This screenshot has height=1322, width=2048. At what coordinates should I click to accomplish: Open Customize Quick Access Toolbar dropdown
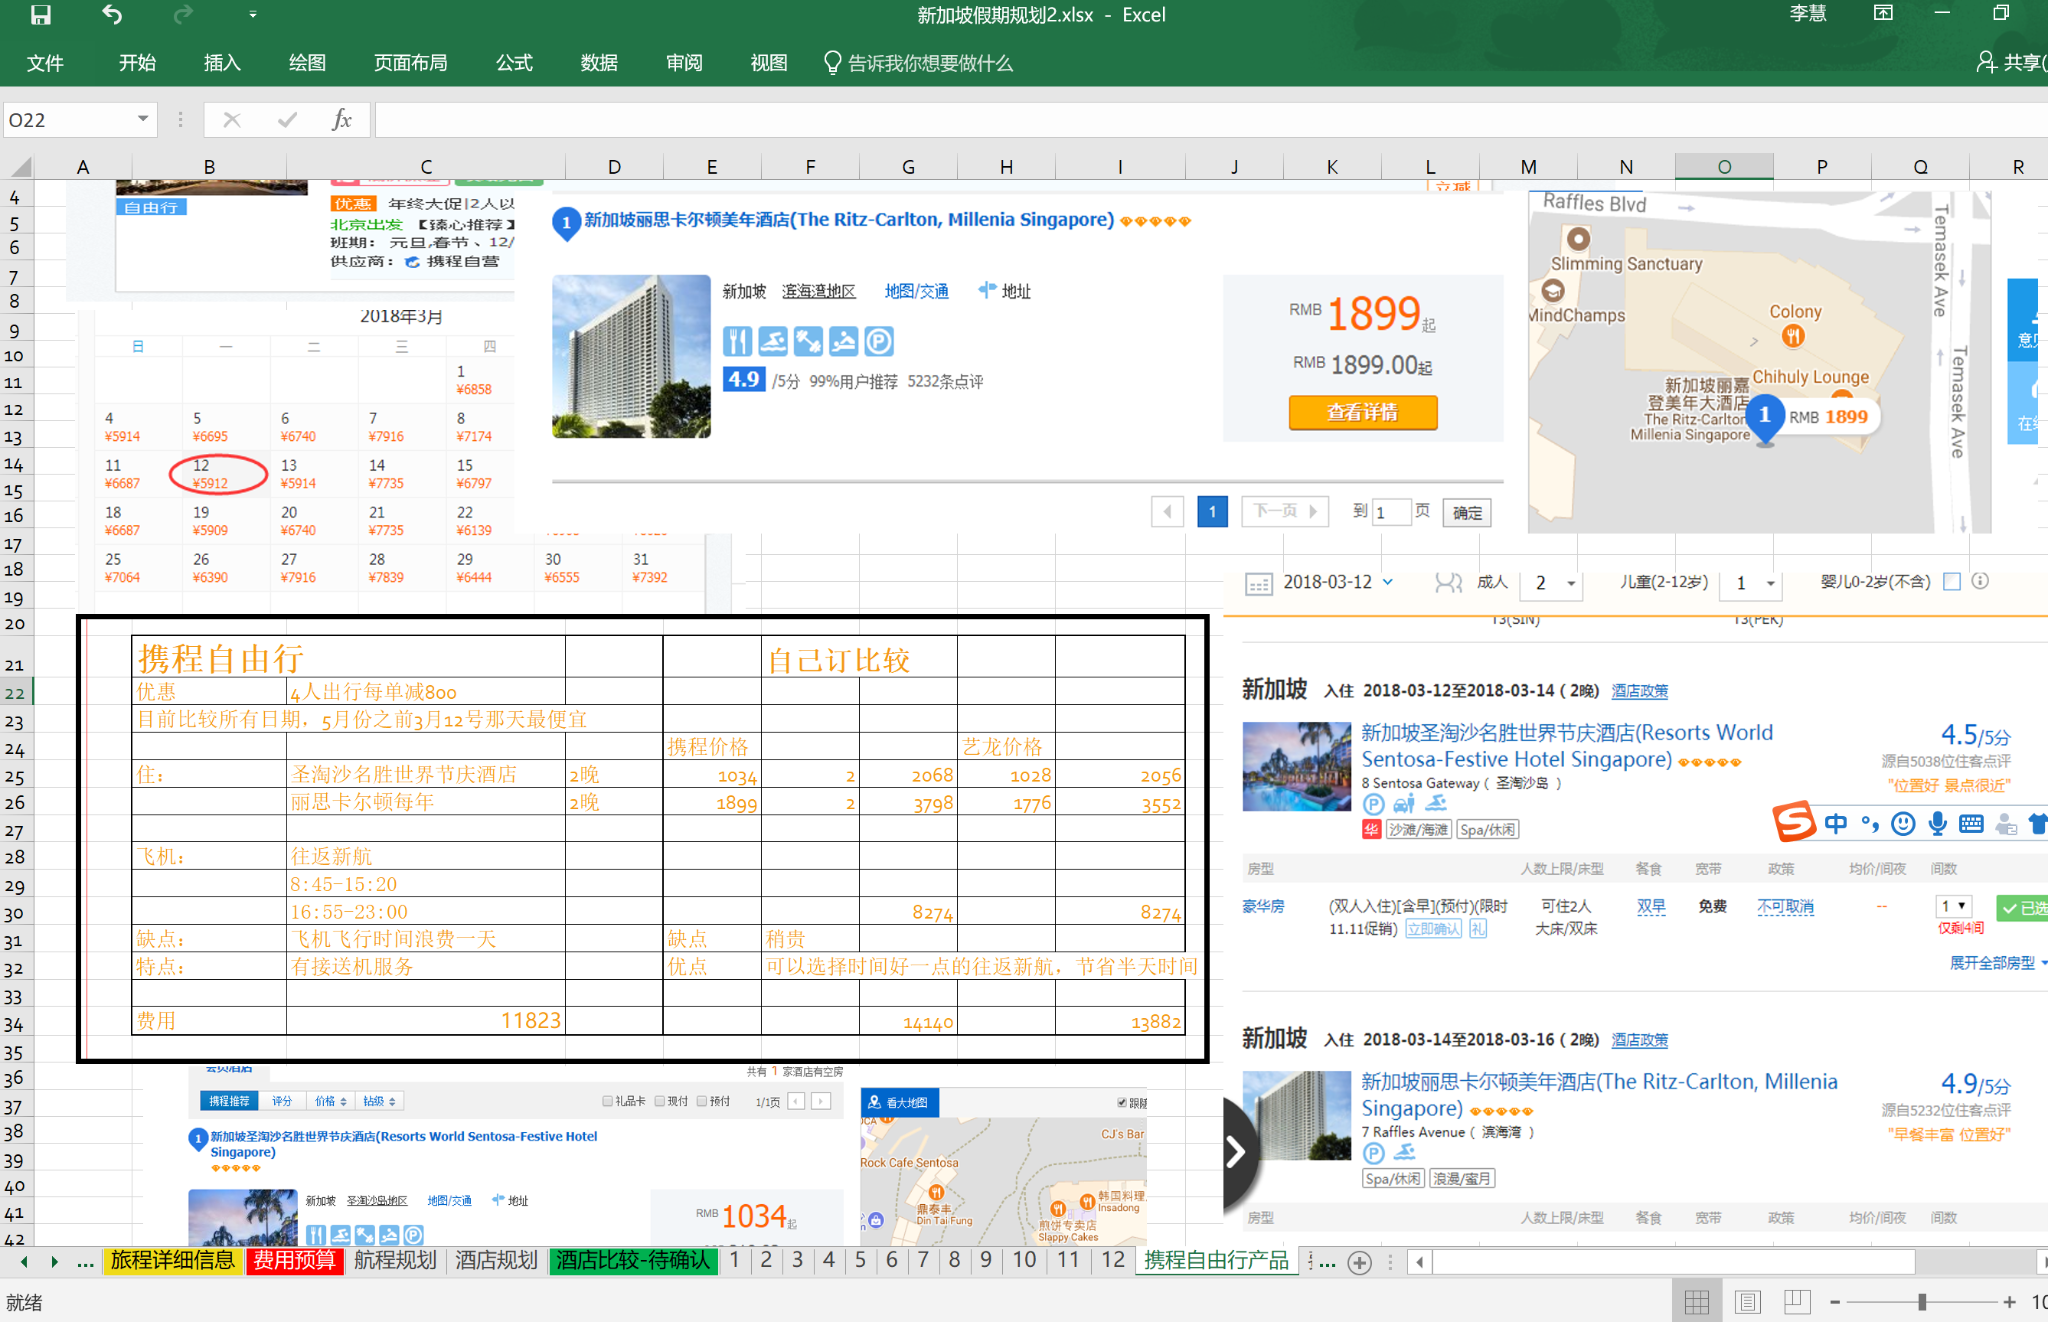(253, 15)
